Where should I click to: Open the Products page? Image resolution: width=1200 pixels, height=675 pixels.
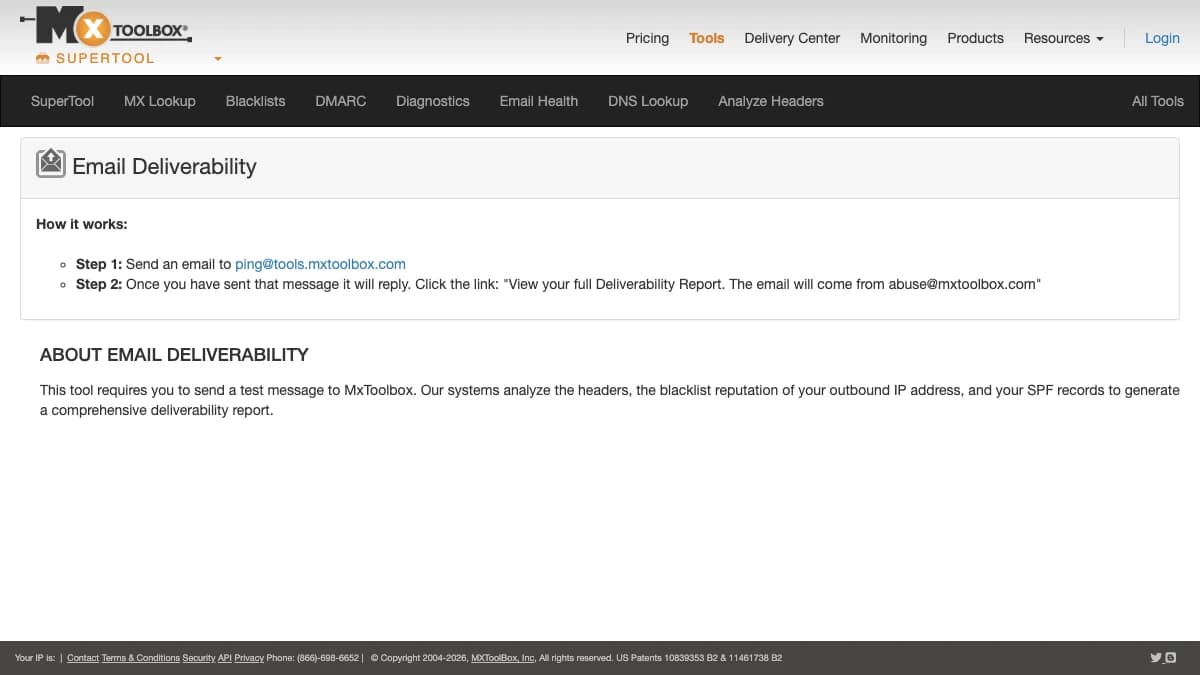(975, 38)
